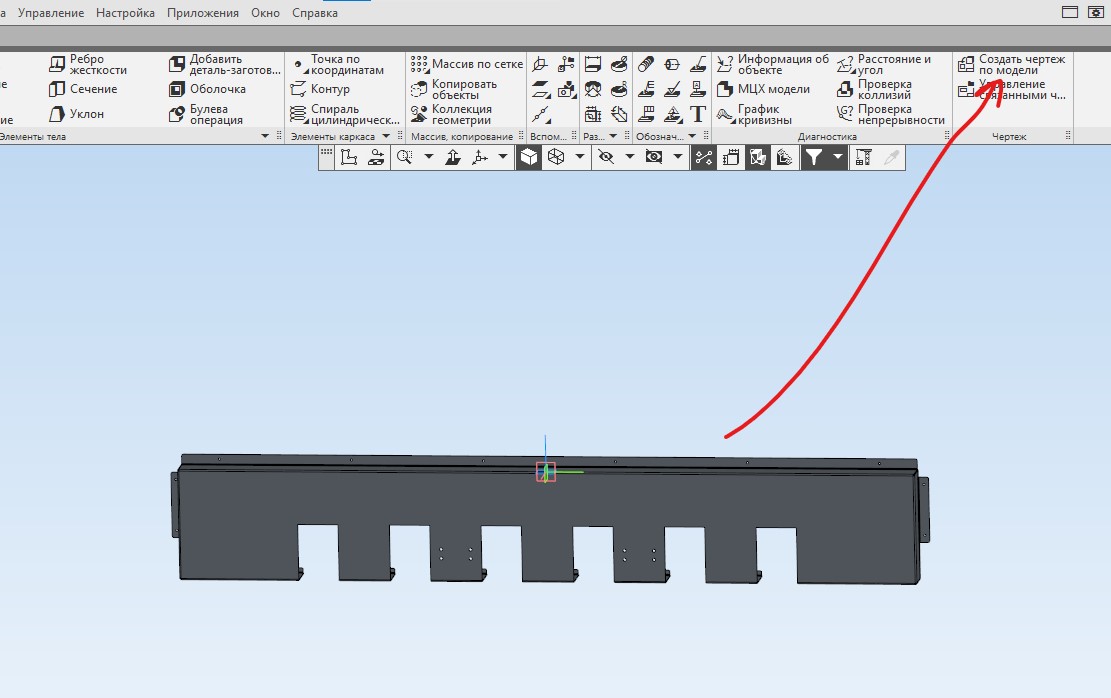Screen dimensions: 1111x698
Task: Toggle the crossed-eye hide objects button
Action: 605,157
